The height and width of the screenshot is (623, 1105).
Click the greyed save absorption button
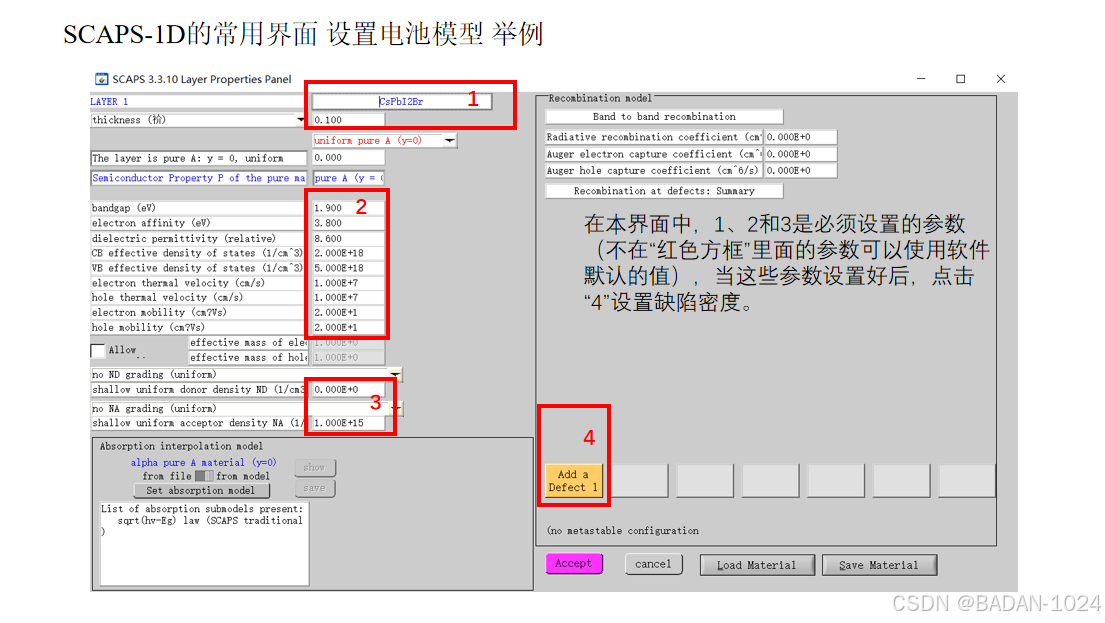[x=314, y=488]
